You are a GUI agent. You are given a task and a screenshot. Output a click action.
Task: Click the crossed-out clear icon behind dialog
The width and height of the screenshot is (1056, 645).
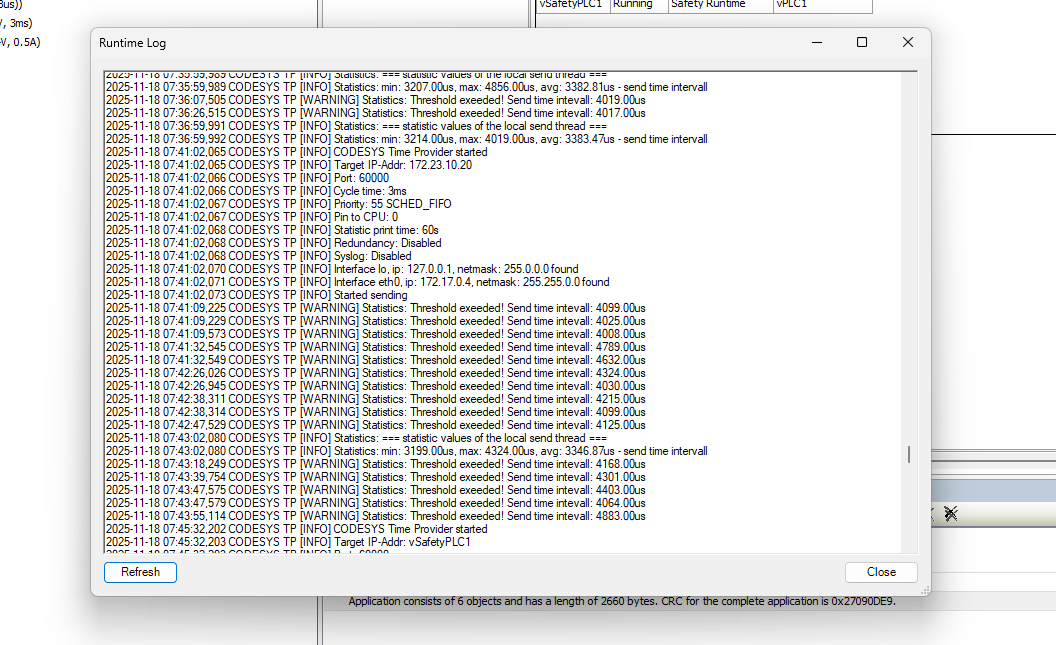(x=950, y=513)
